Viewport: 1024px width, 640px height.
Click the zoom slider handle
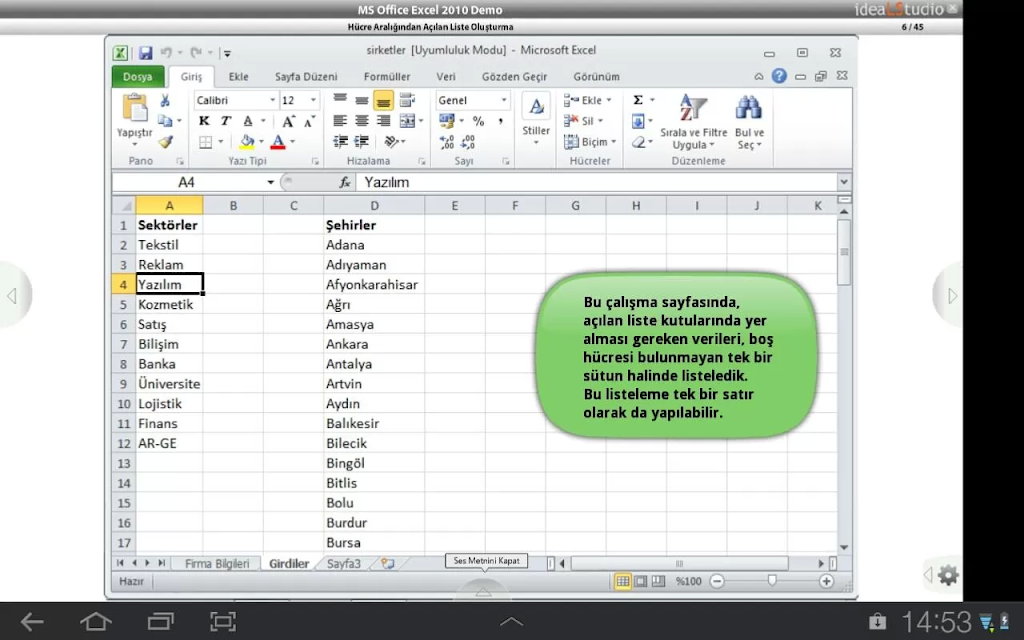[x=772, y=581]
